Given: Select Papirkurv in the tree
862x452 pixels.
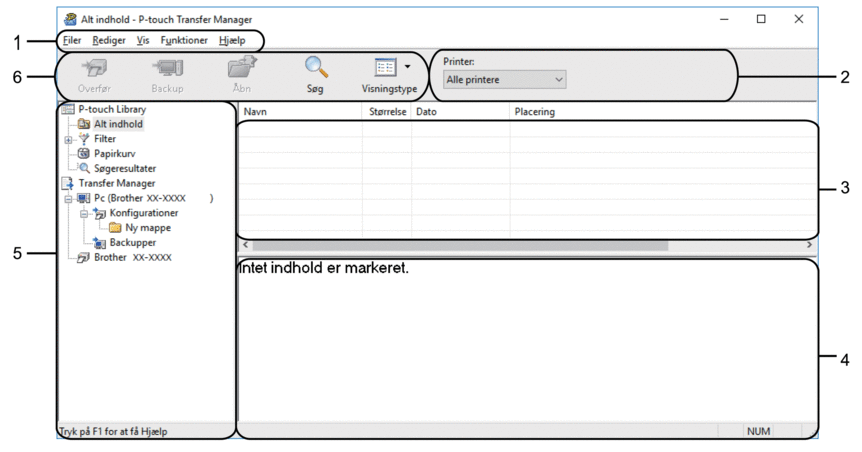Looking at the screenshot, I should [114, 153].
